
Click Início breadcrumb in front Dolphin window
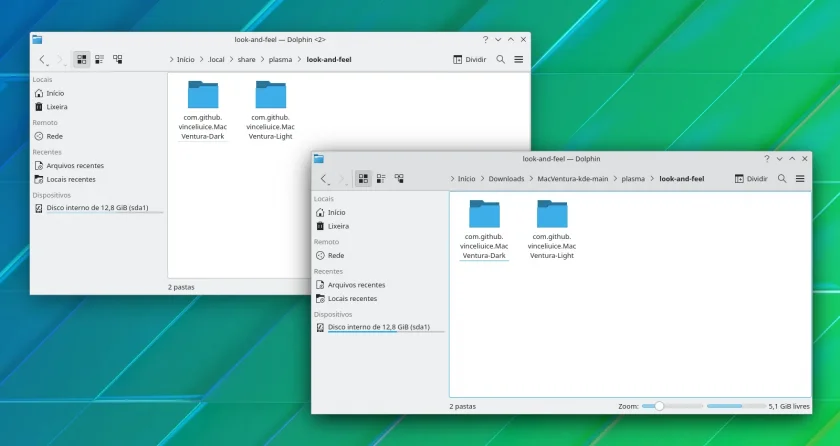(x=467, y=179)
